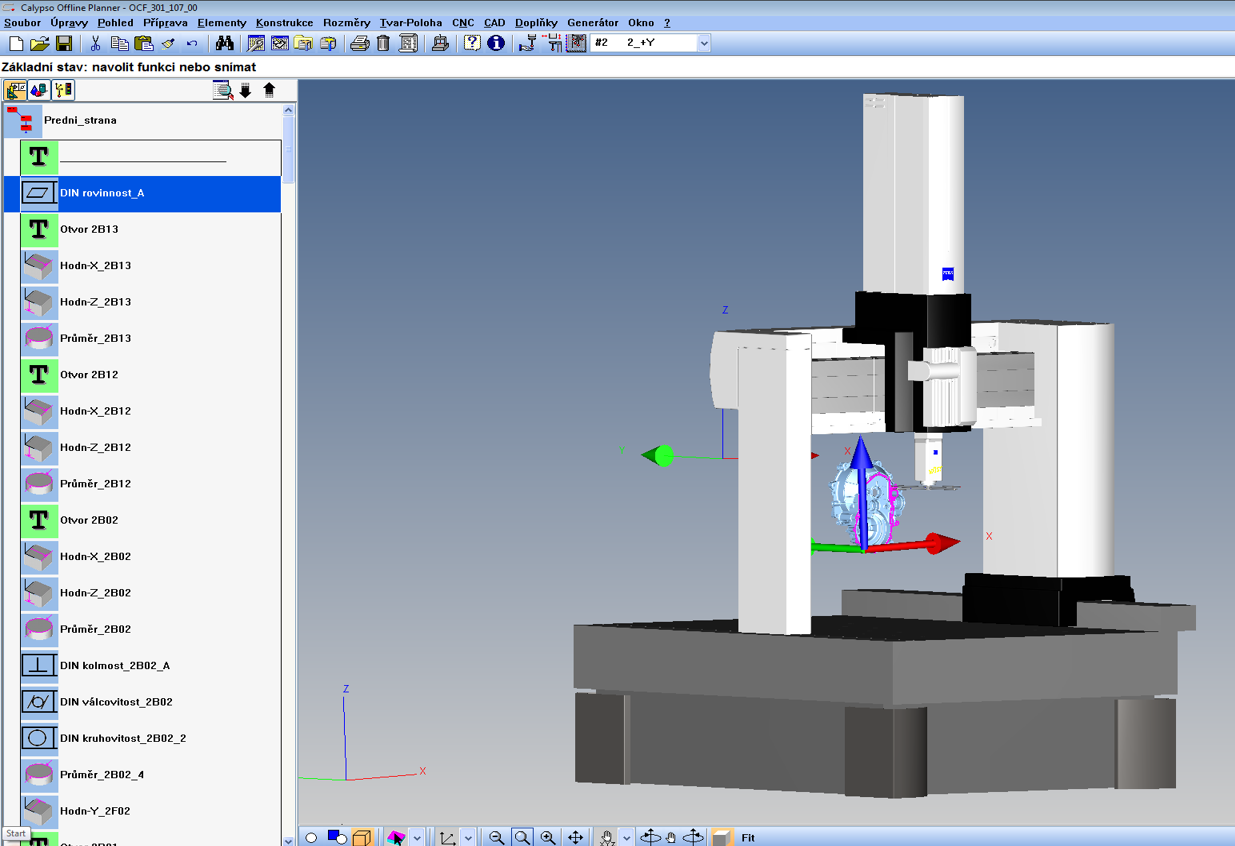The width and height of the screenshot is (1235, 846).
Task: Click the feature list scroll-up arrow
Action: coord(289,110)
